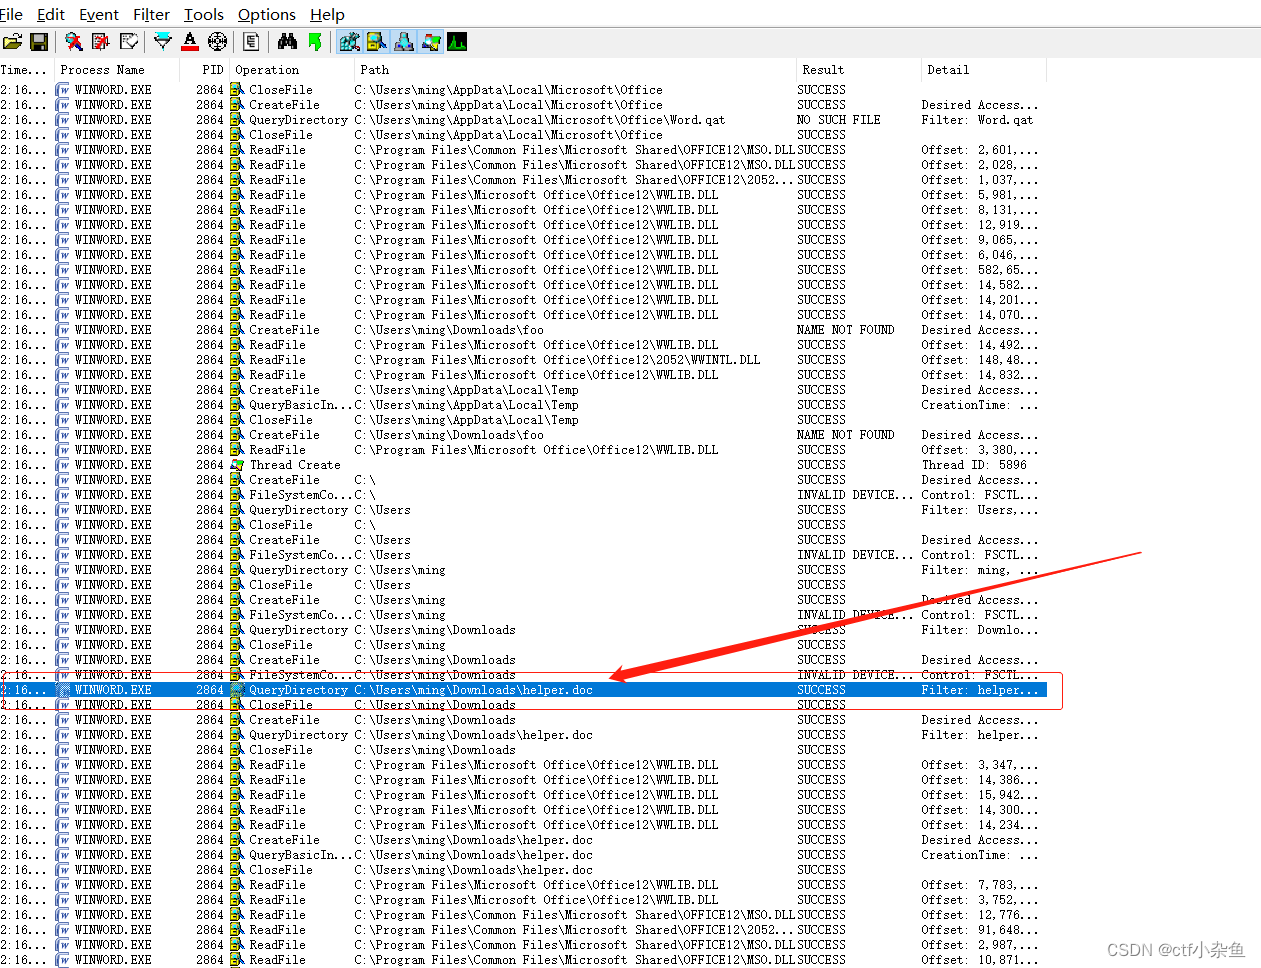Click the 'Filter: Users,...' detail cell

point(980,510)
